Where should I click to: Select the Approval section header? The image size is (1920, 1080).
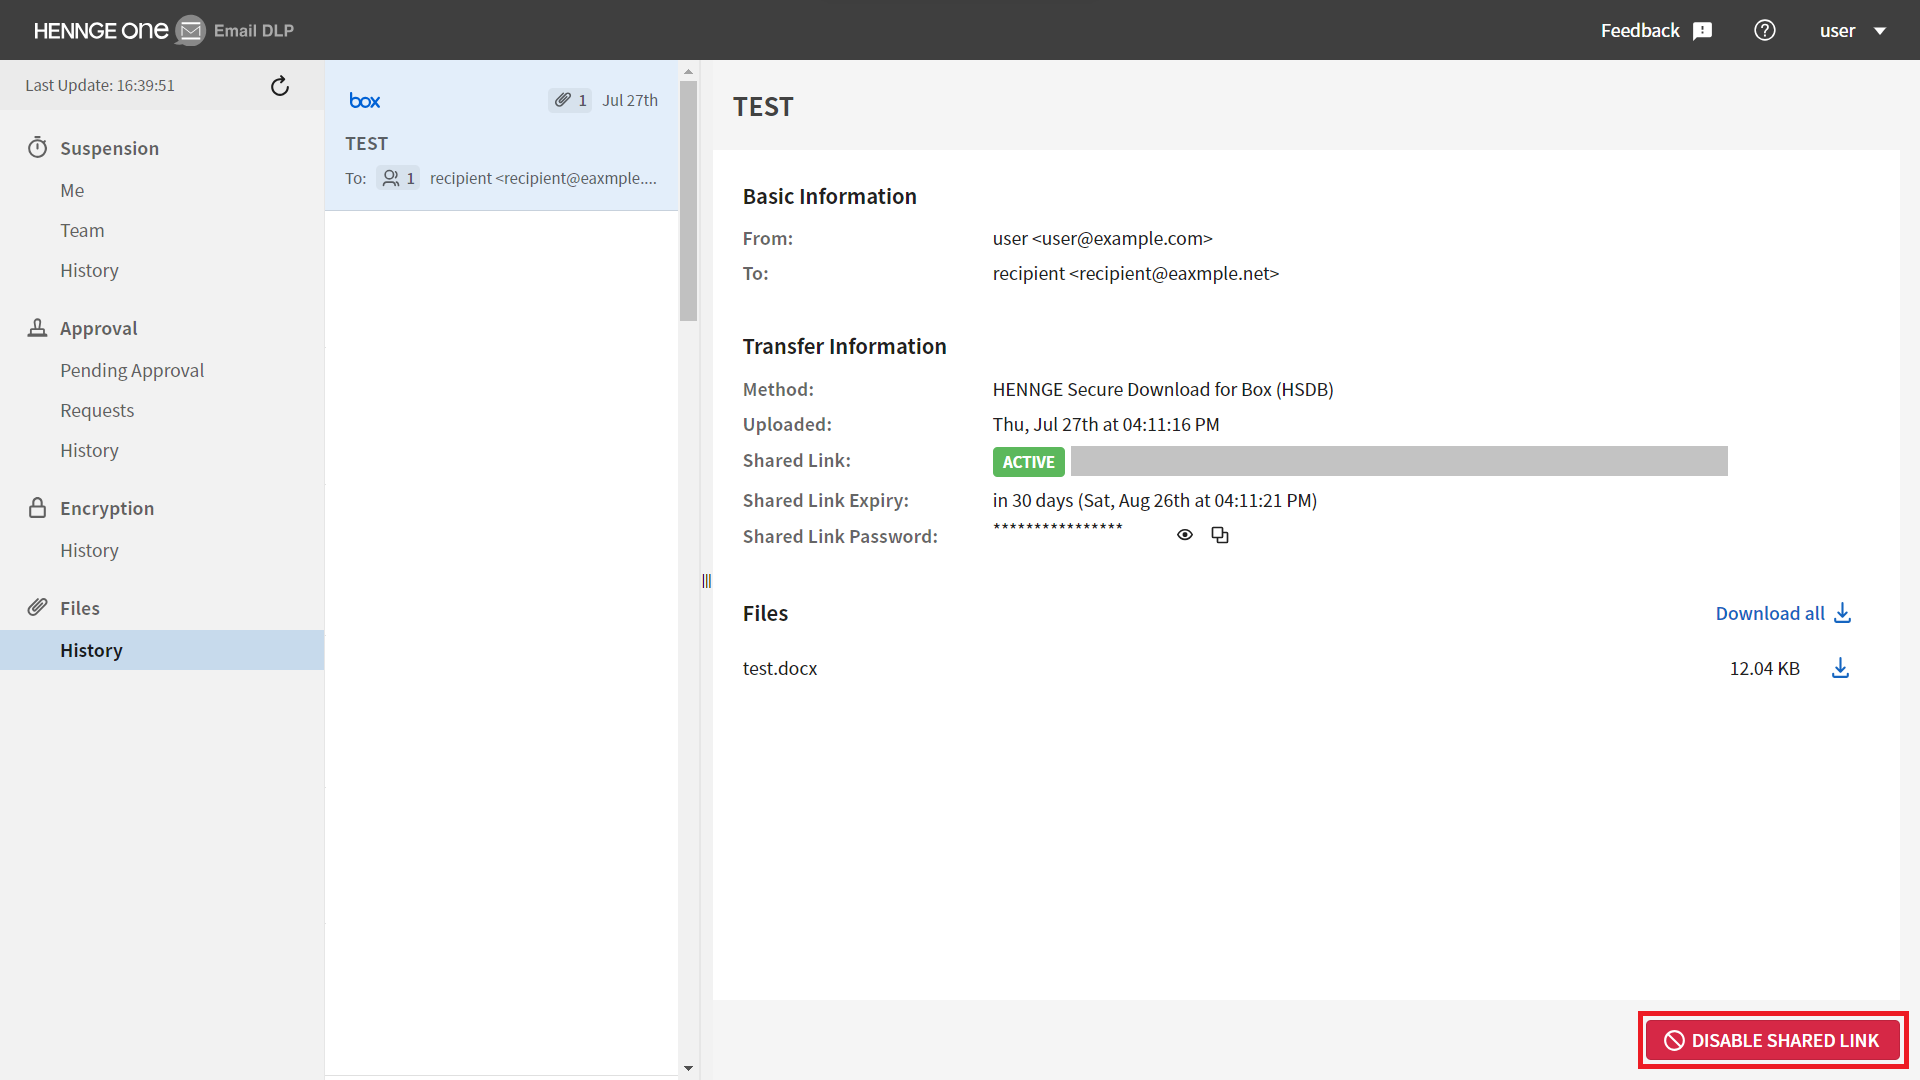[98, 328]
